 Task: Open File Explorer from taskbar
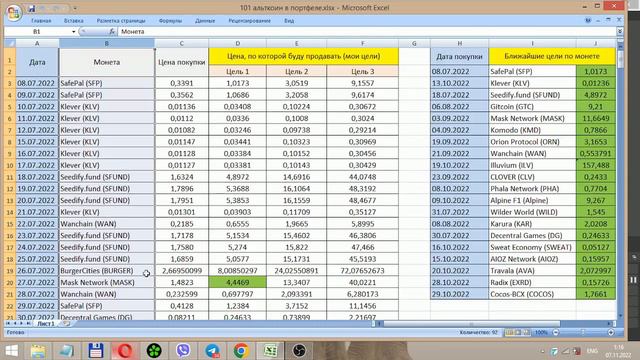[38, 350]
